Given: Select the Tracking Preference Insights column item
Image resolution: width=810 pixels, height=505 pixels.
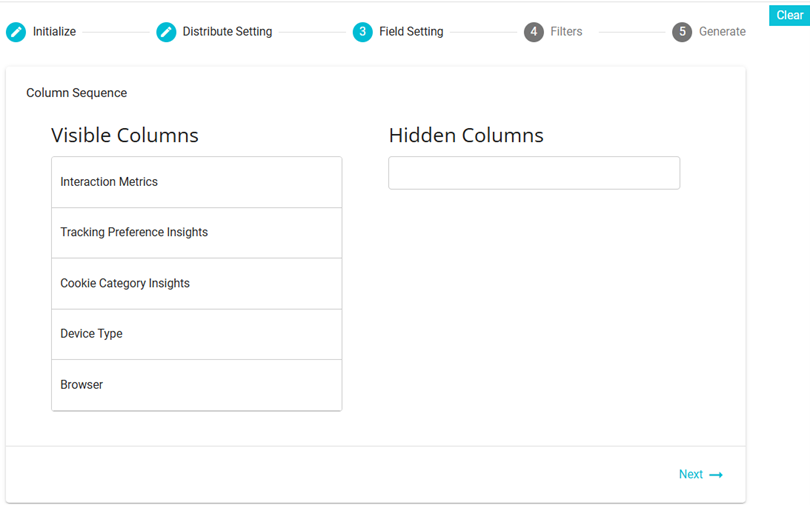Looking at the screenshot, I should (x=196, y=232).
